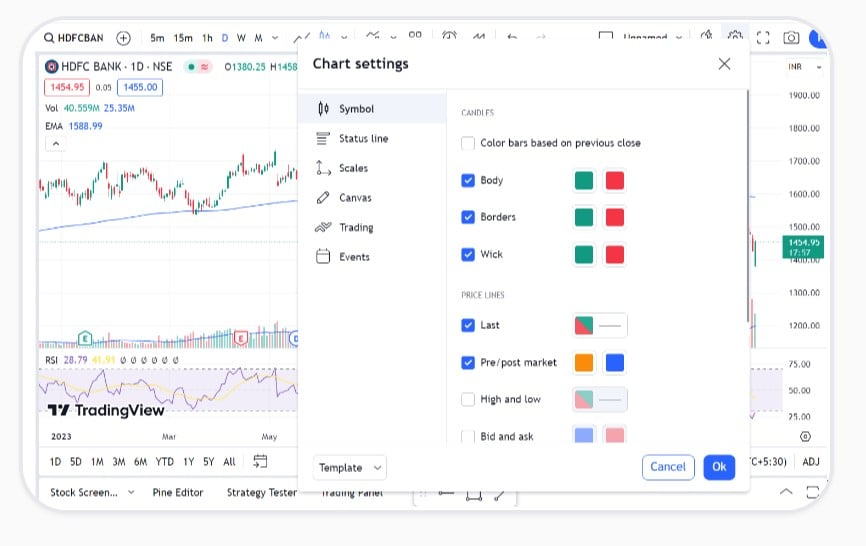The width and height of the screenshot is (866, 546).
Task: Click the Ok button
Action: pos(719,467)
